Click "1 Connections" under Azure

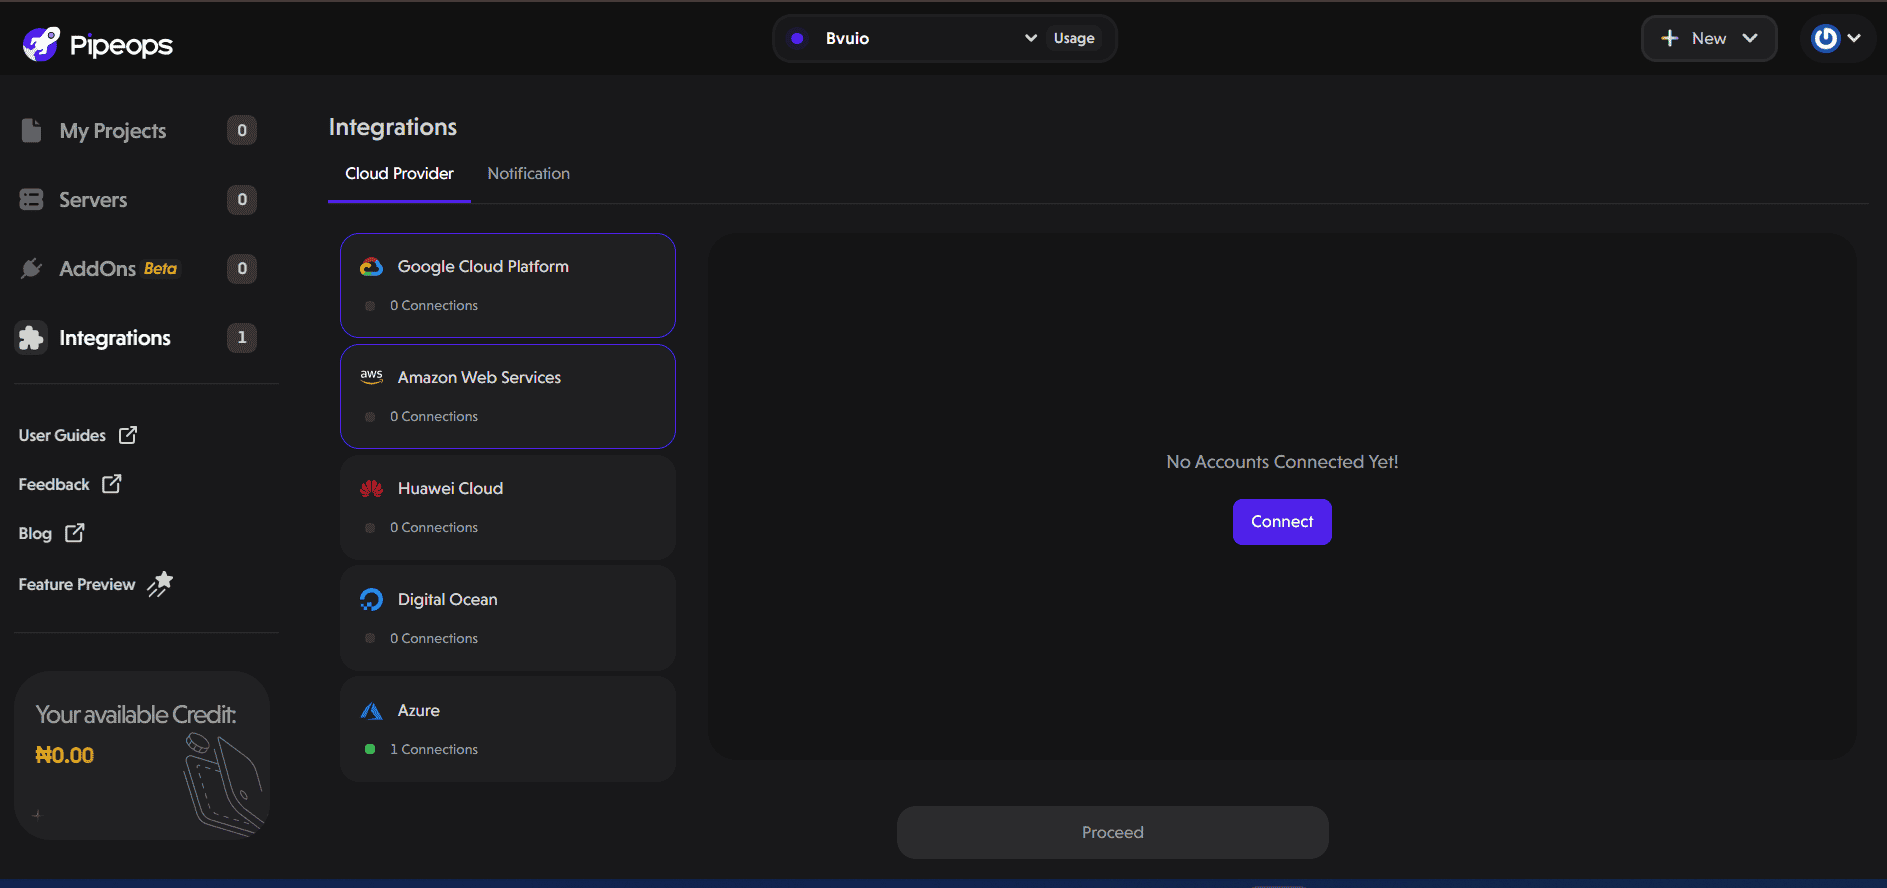tap(434, 749)
